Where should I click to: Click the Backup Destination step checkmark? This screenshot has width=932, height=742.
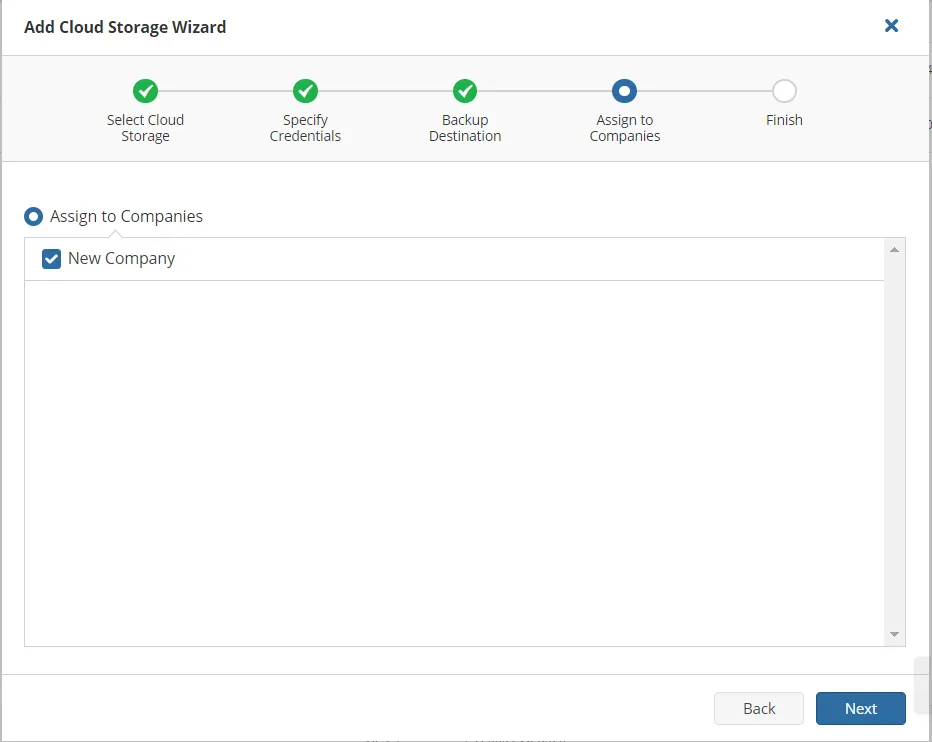coord(465,91)
